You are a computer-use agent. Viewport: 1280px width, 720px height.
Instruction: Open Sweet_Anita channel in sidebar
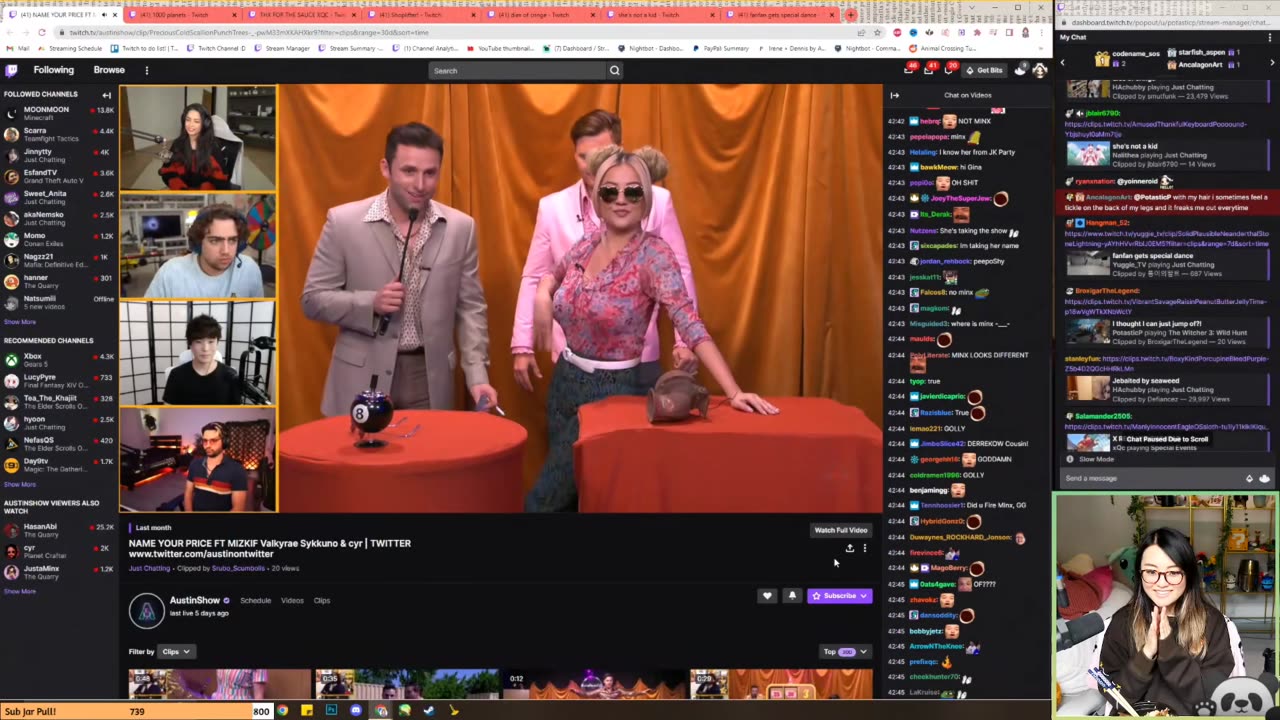pos(58,197)
